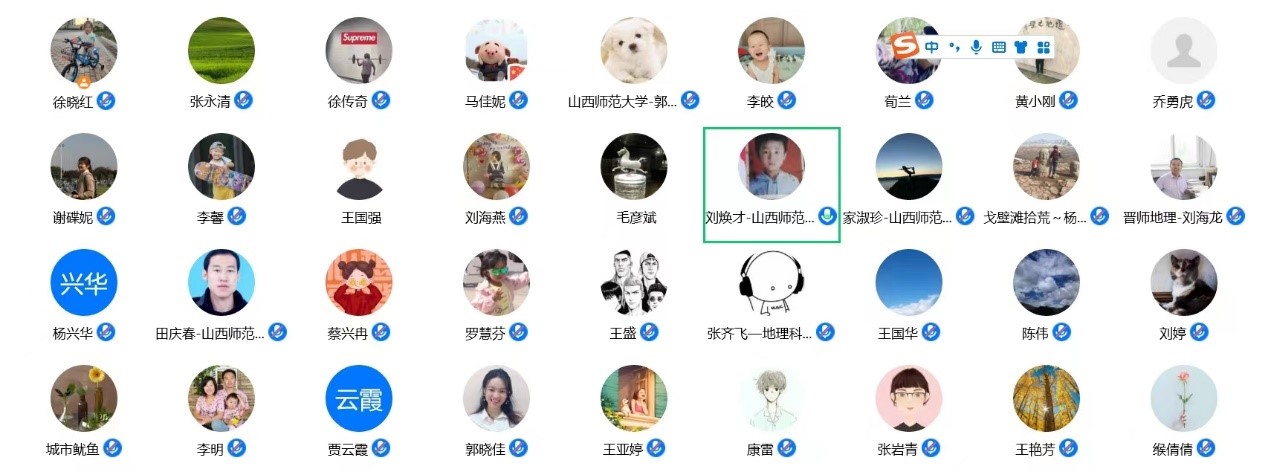The width and height of the screenshot is (1268, 472).
Task: Click the name label 毛彦斌
Action: point(634,217)
